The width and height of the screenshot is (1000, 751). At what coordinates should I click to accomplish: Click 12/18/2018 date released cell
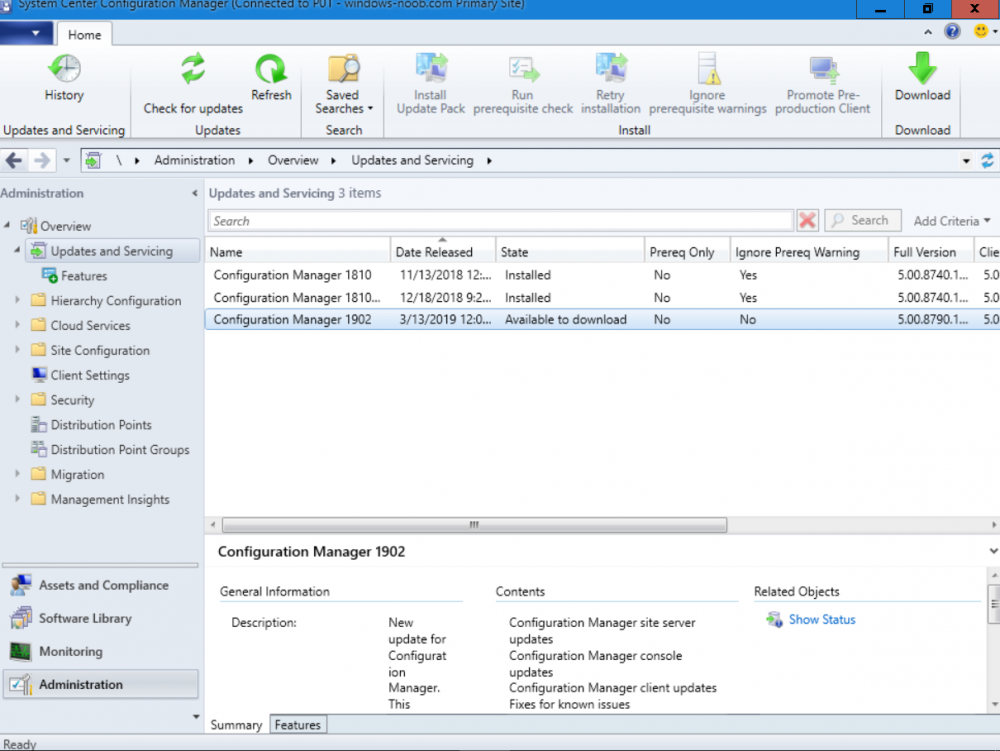pyautogui.click(x=445, y=298)
